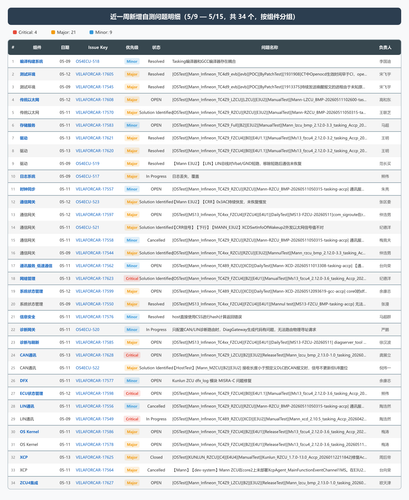Open issue link VELAFORCAR-17586

point(95,432)
